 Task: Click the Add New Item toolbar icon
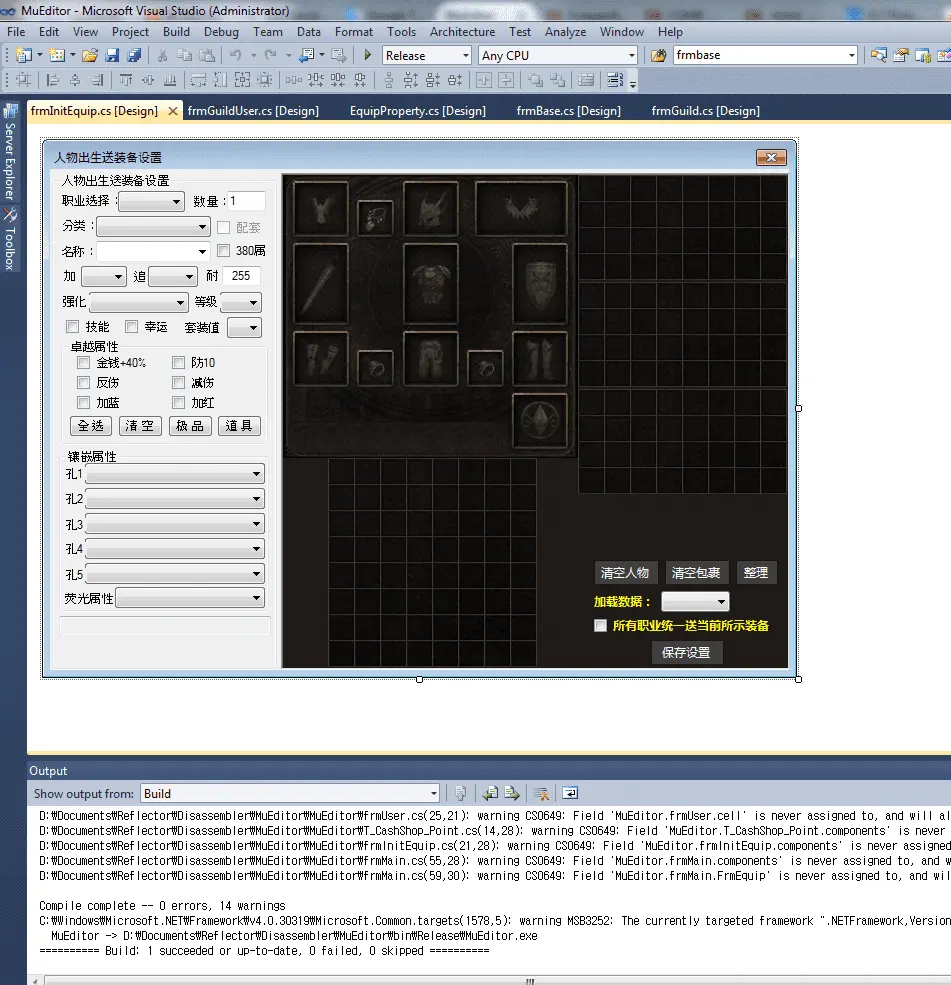(57, 55)
